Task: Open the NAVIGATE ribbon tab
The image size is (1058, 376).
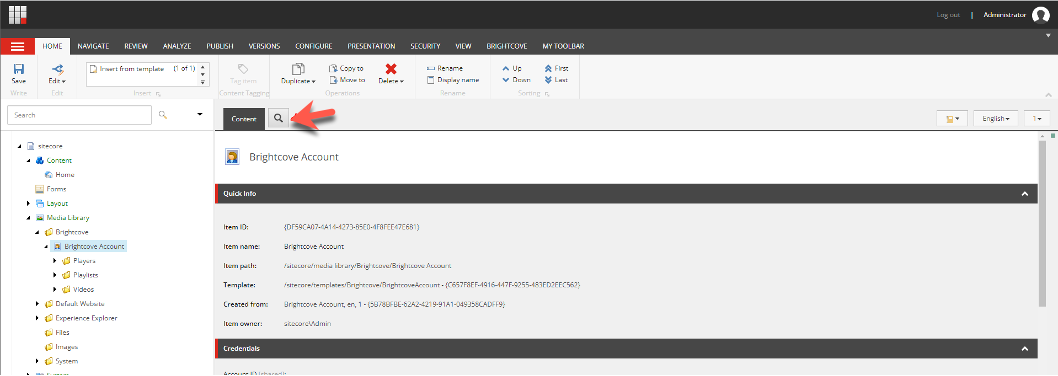Action: [93, 46]
